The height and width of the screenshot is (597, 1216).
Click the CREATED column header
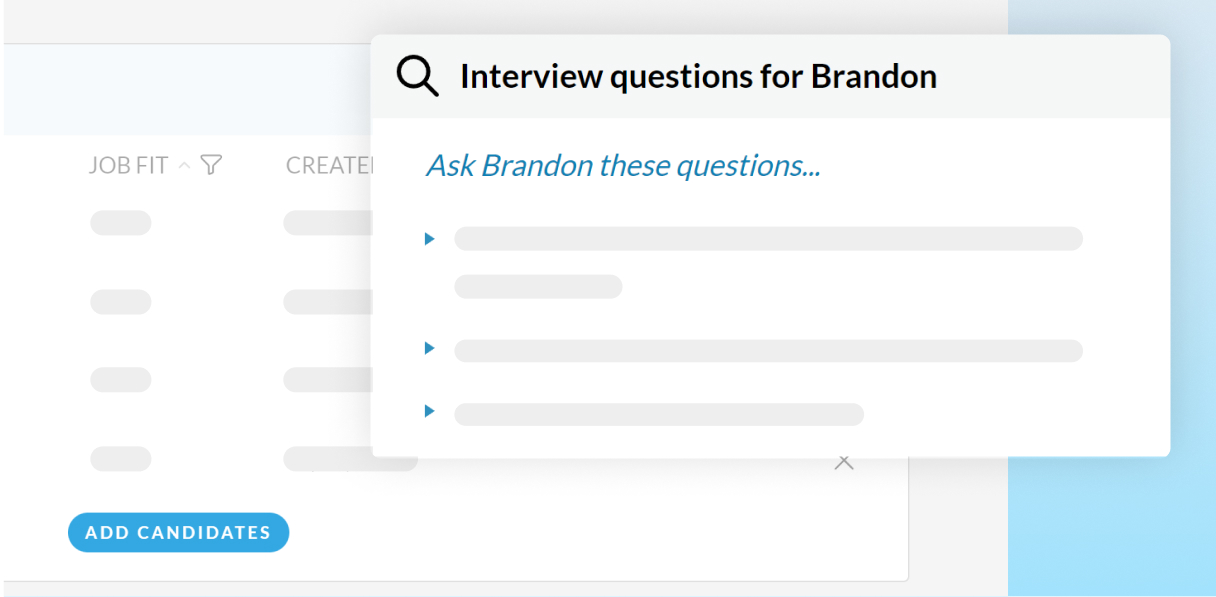click(328, 166)
